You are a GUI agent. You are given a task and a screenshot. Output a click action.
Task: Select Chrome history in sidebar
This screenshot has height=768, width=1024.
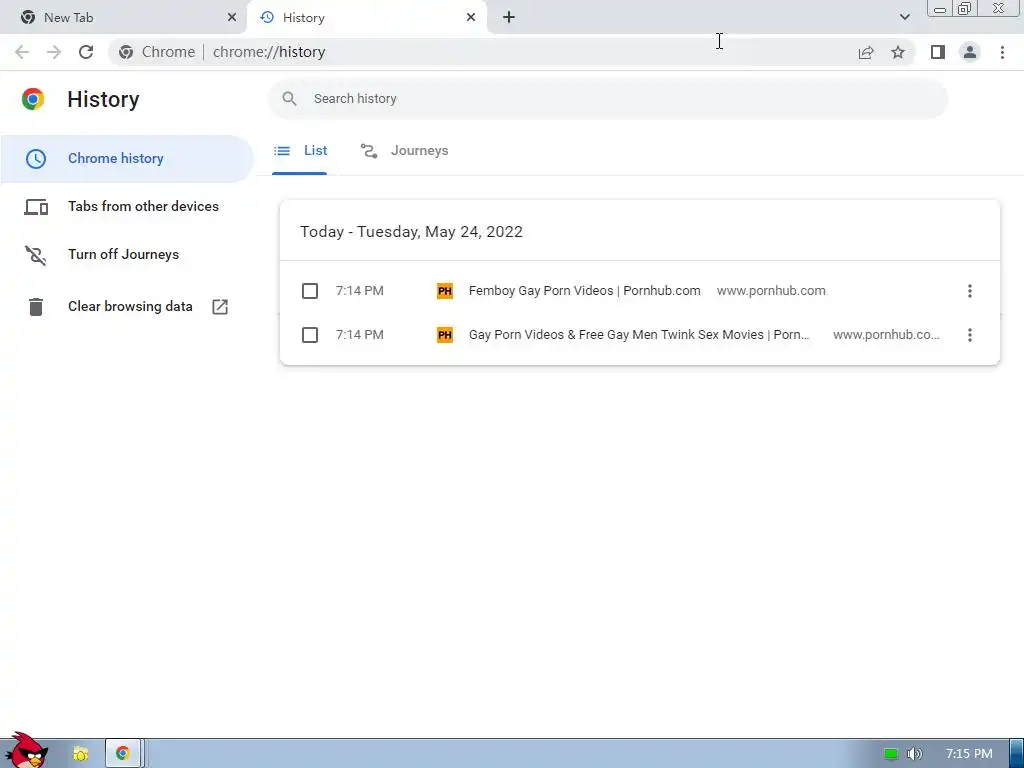tap(127, 159)
